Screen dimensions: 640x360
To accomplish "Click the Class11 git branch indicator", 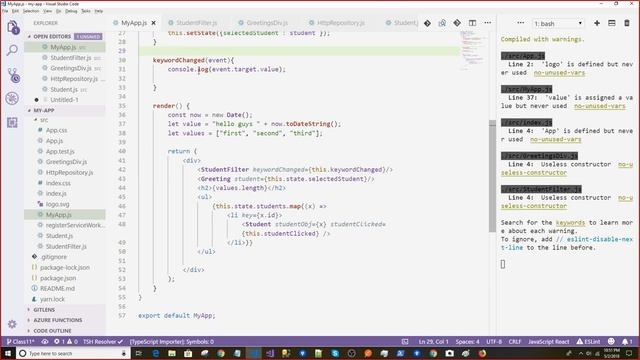I will coord(20,342).
